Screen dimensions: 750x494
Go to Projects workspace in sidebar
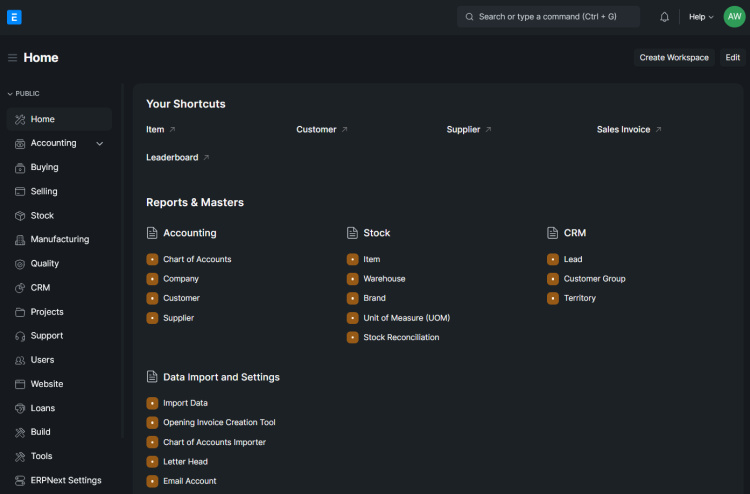point(47,312)
